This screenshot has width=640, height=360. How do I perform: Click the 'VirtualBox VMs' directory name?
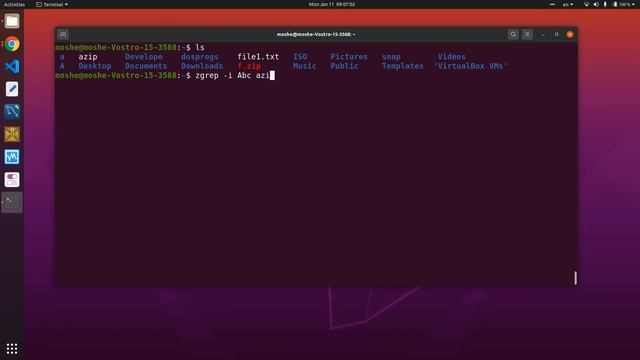tap(471, 66)
